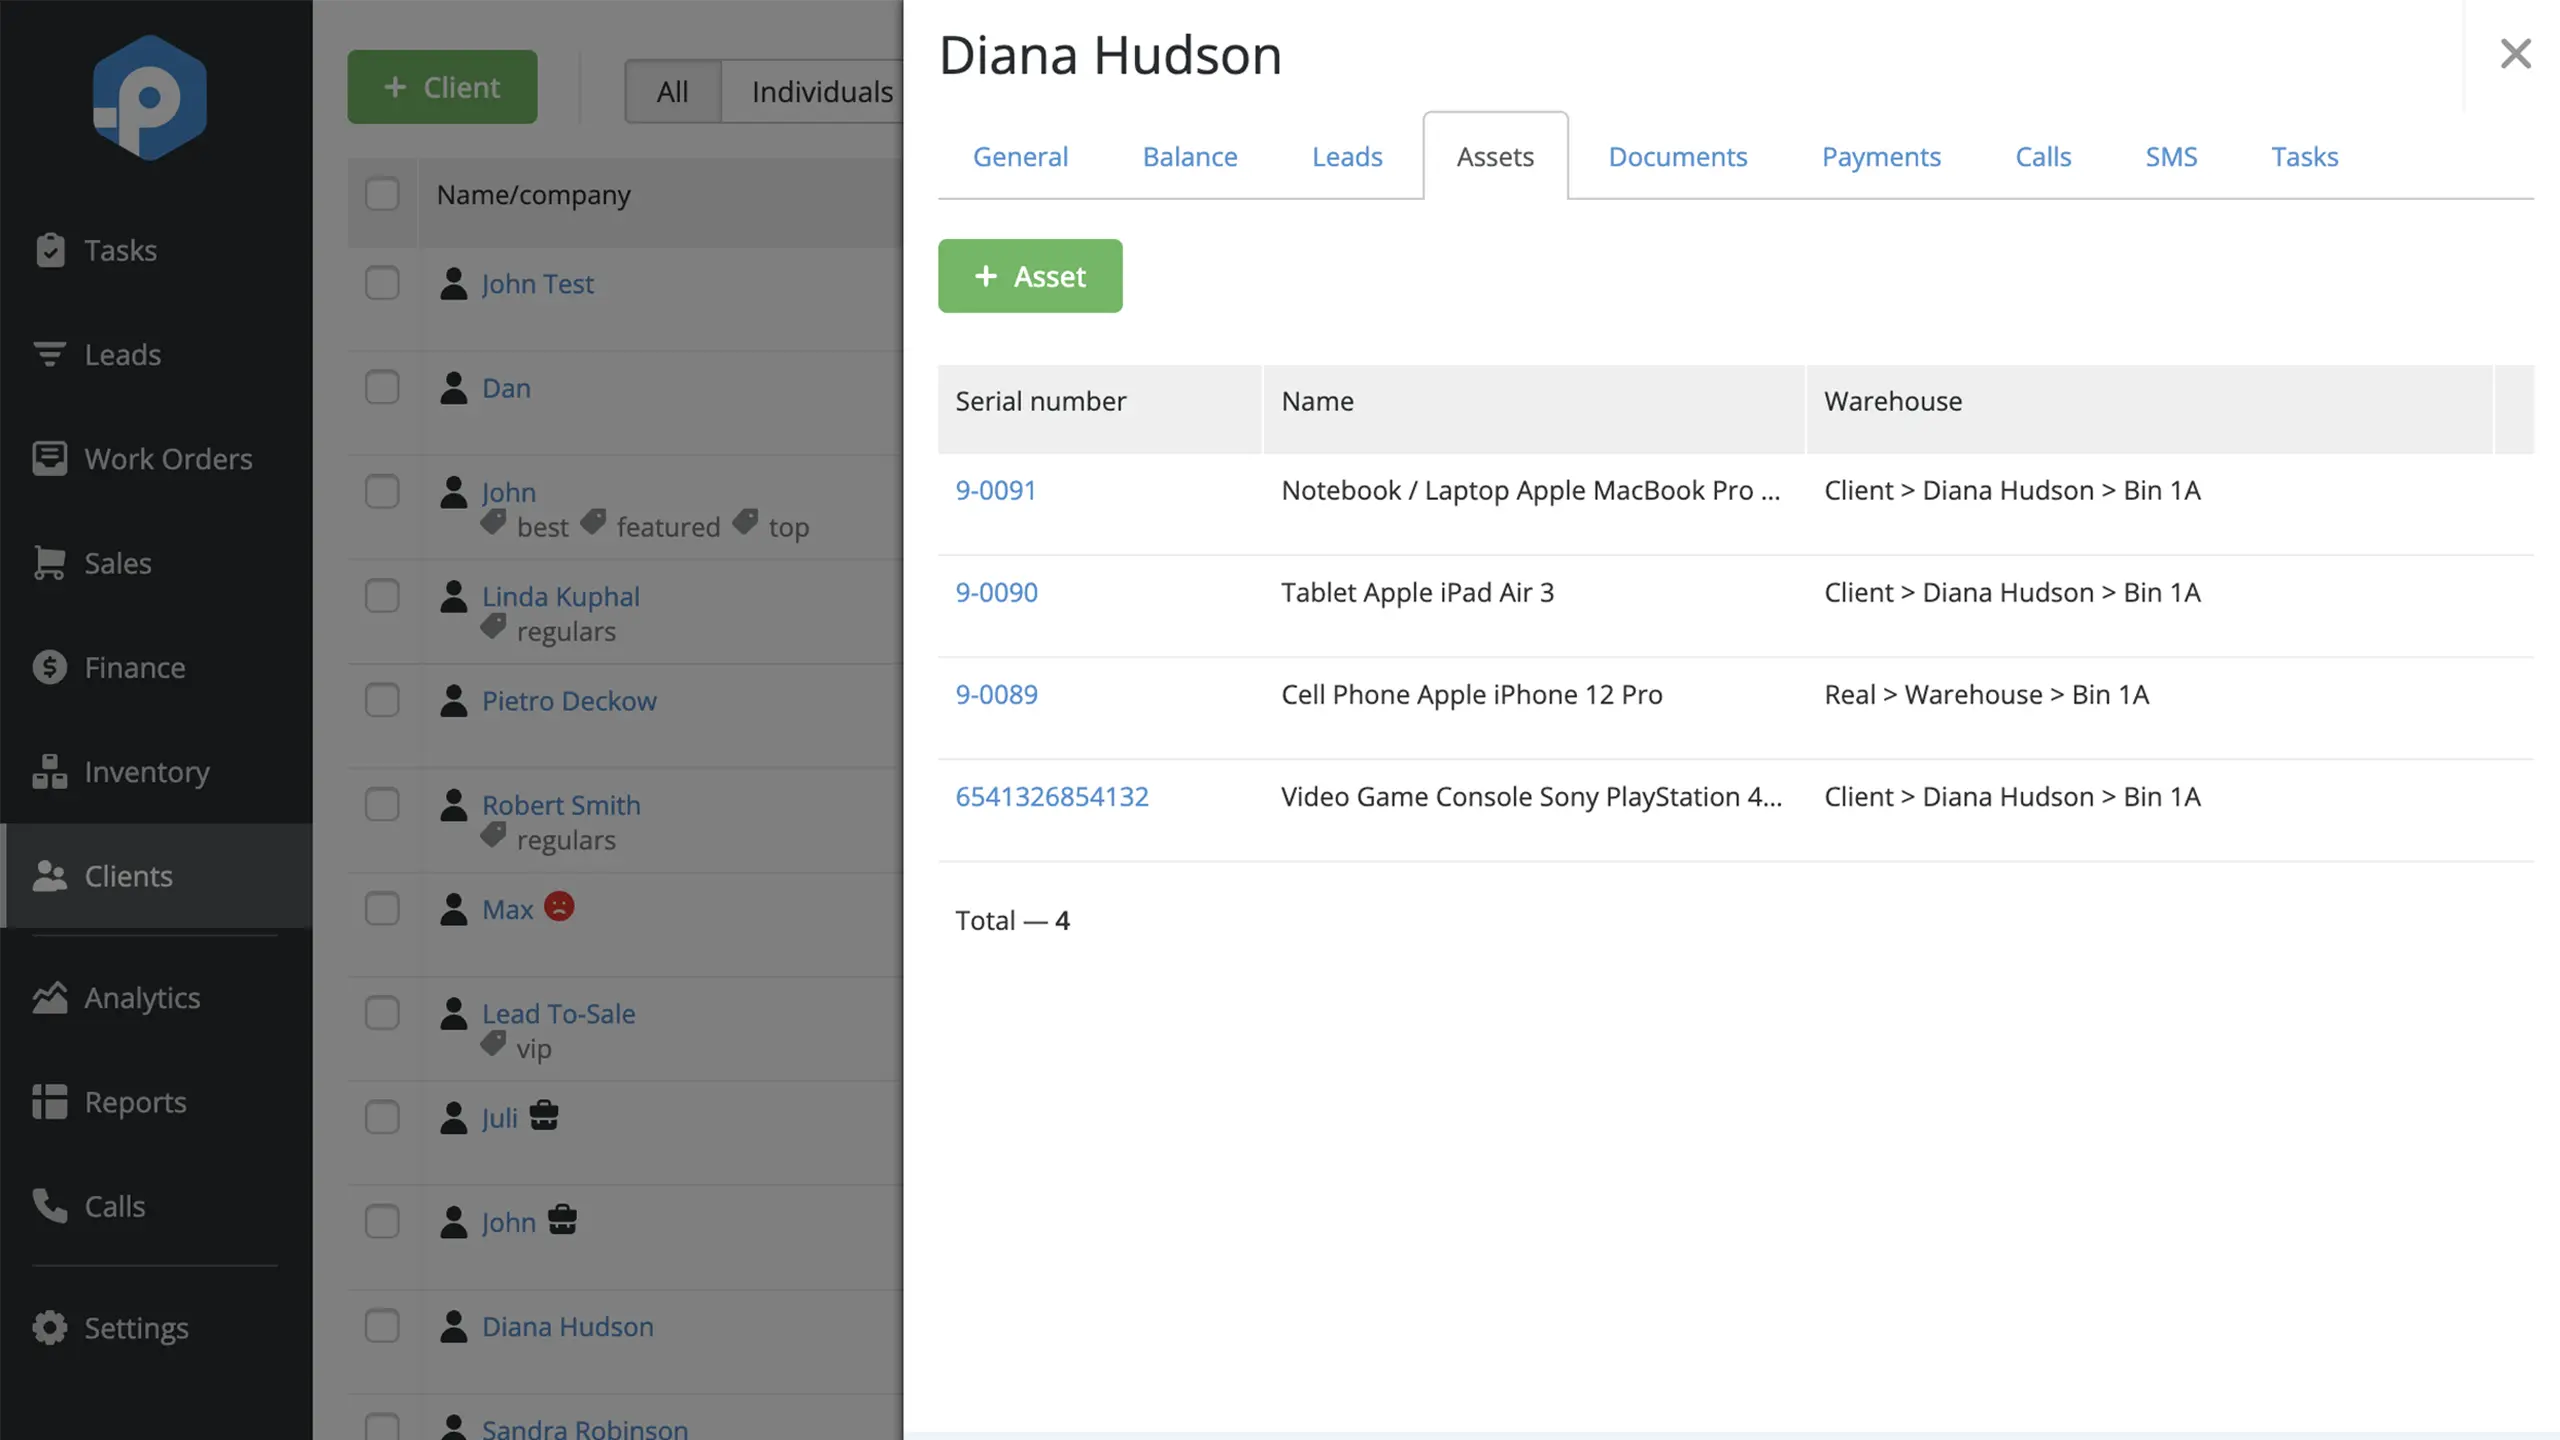Screen dimensions: 2560x1440
Task: Check the Lead To-Sale row checkbox
Action: coord(382,1013)
